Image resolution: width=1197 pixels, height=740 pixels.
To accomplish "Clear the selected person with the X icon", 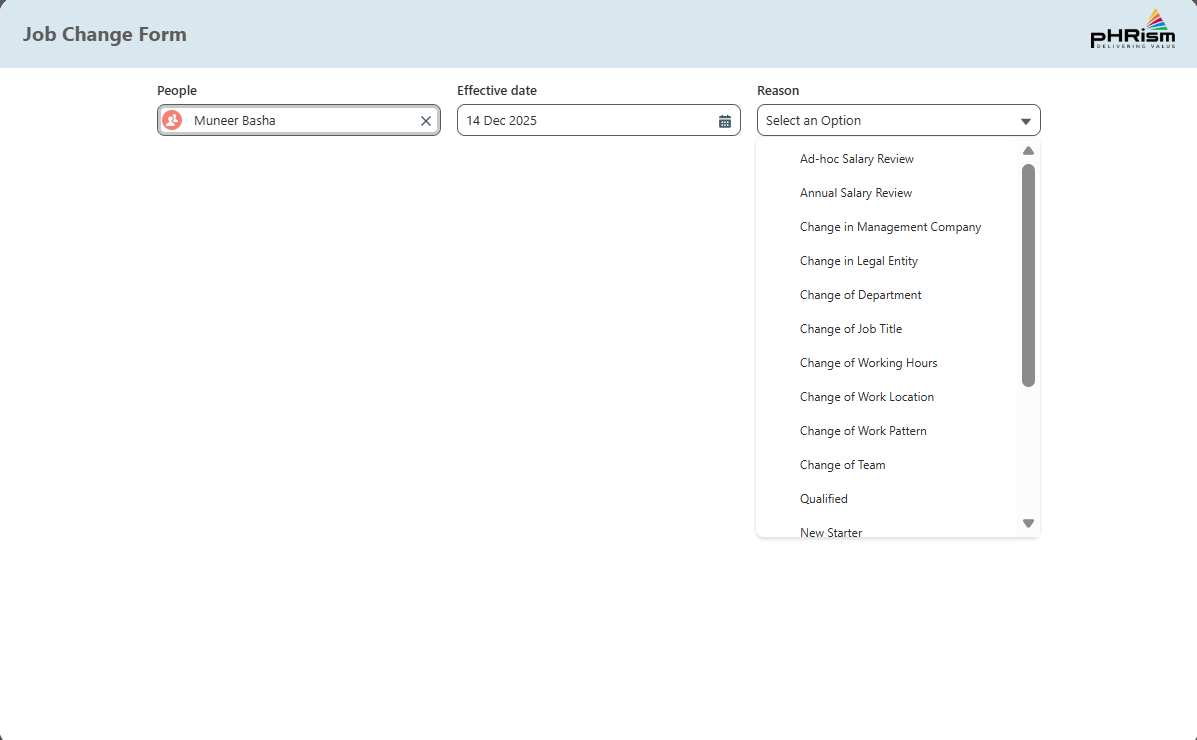I will tap(426, 121).
